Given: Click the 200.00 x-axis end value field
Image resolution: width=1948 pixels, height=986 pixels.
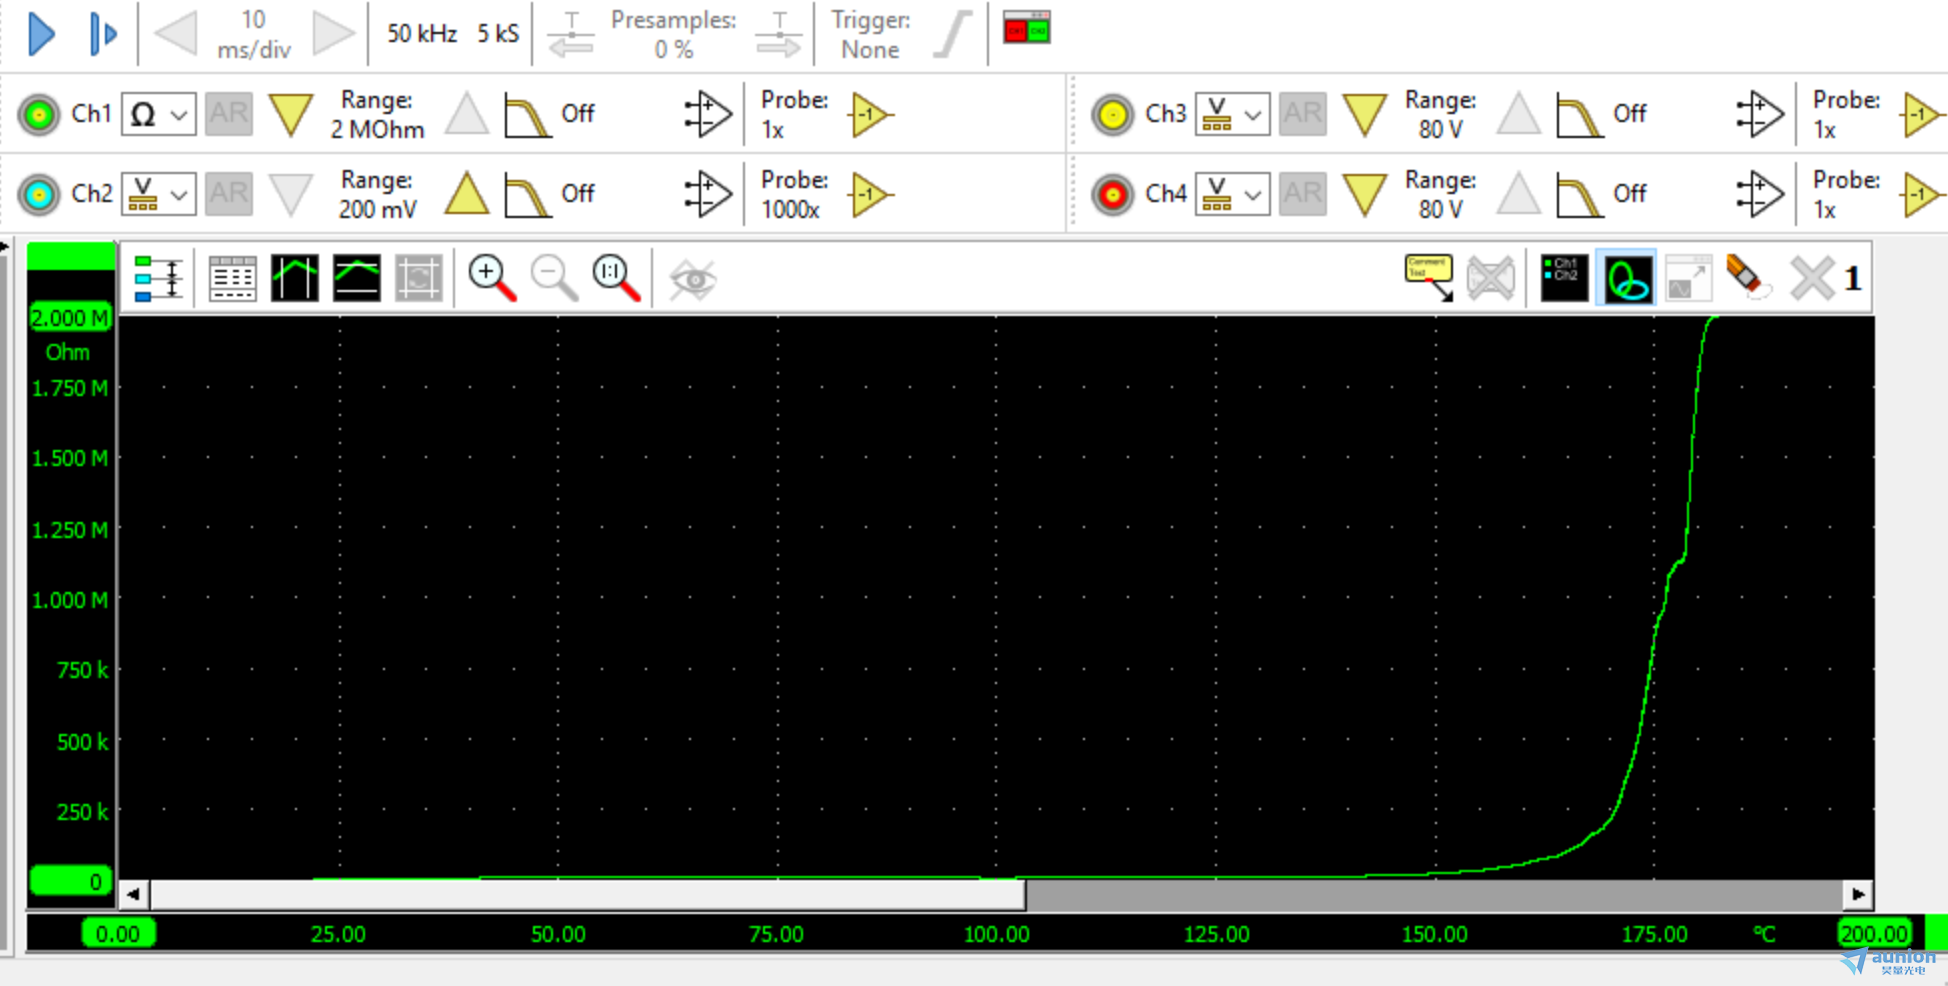Looking at the screenshot, I should [x=1874, y=934].
